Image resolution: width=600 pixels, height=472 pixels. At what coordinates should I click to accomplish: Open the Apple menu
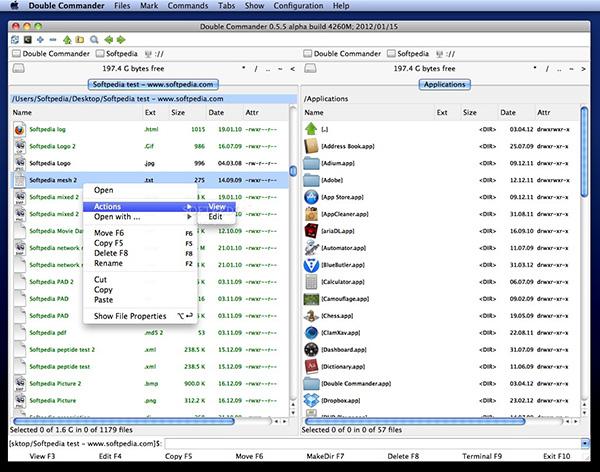15,5
